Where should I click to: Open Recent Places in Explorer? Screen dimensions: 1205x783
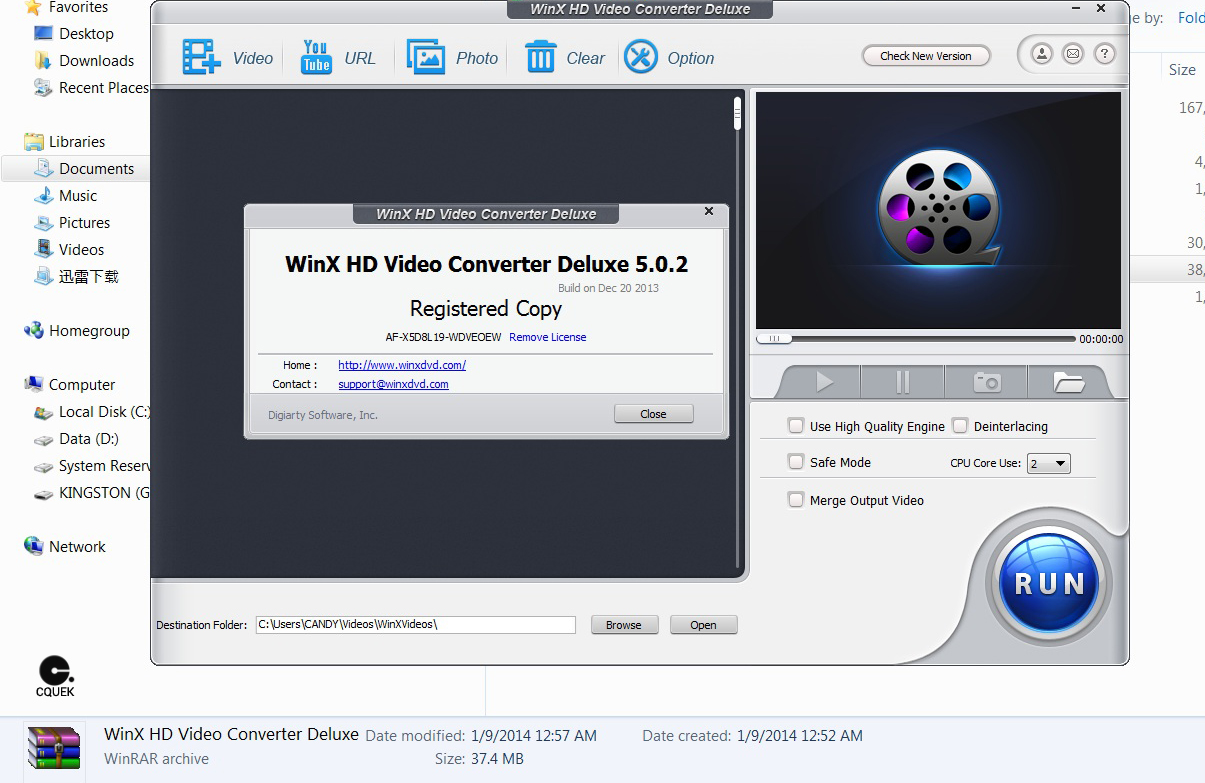[91, 87]
